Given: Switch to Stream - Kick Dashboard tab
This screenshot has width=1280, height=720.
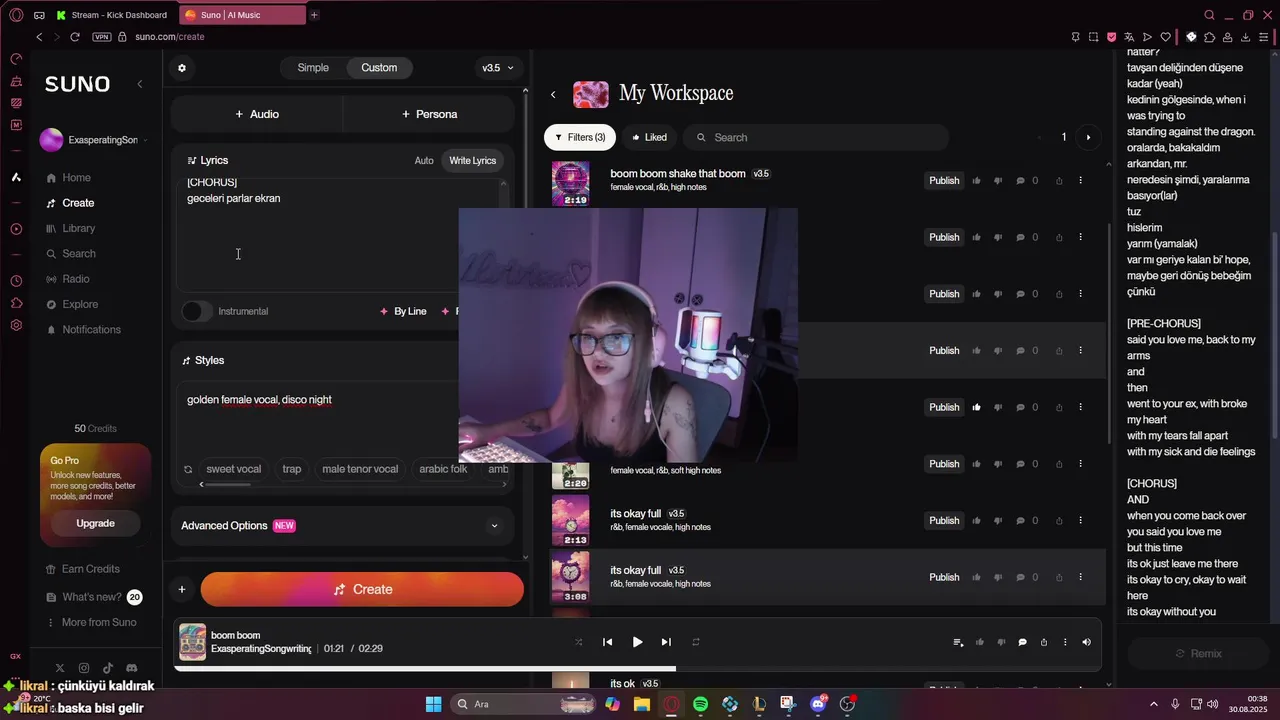Looking at the screenshot, I should (112, 15).
